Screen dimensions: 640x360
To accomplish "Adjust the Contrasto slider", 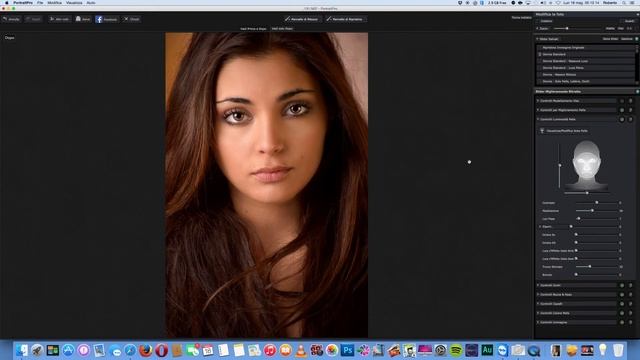I will coord(597,203).
